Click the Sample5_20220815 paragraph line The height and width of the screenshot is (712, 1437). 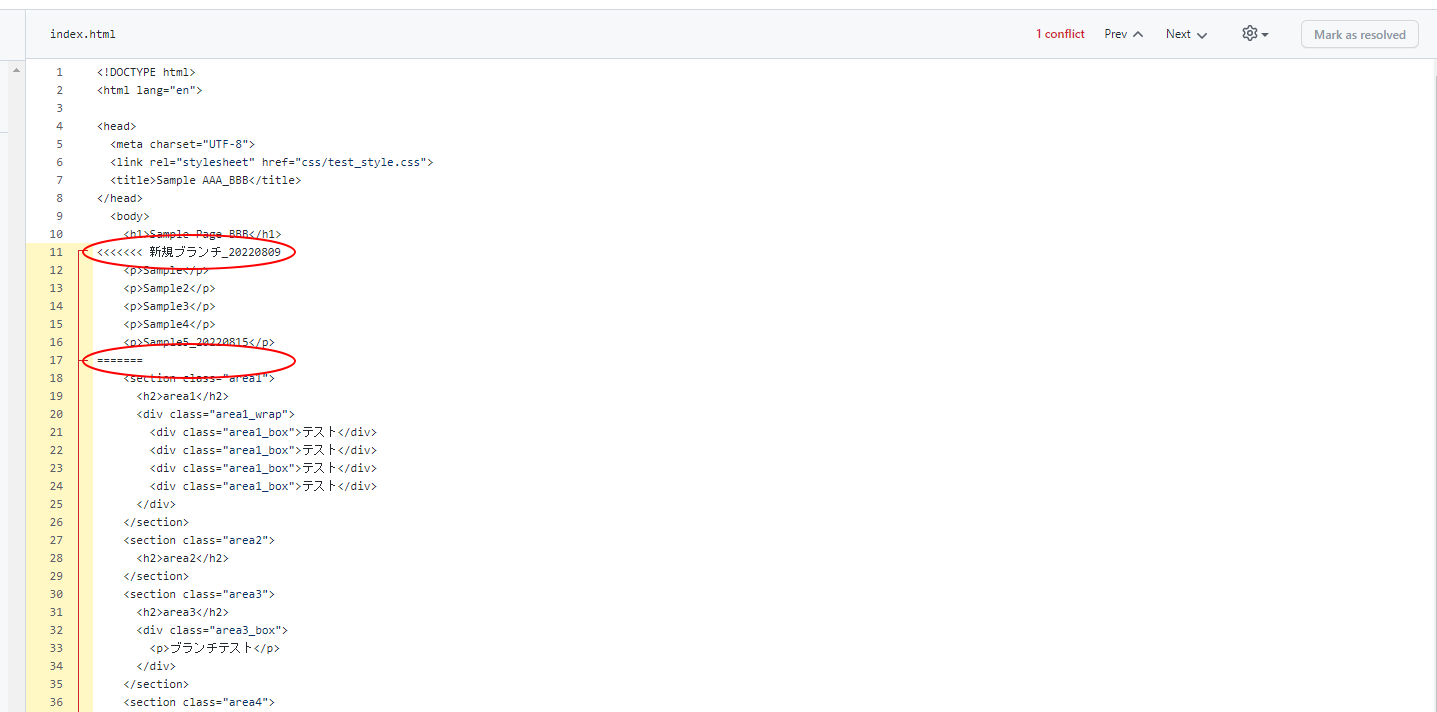point(198,342)
